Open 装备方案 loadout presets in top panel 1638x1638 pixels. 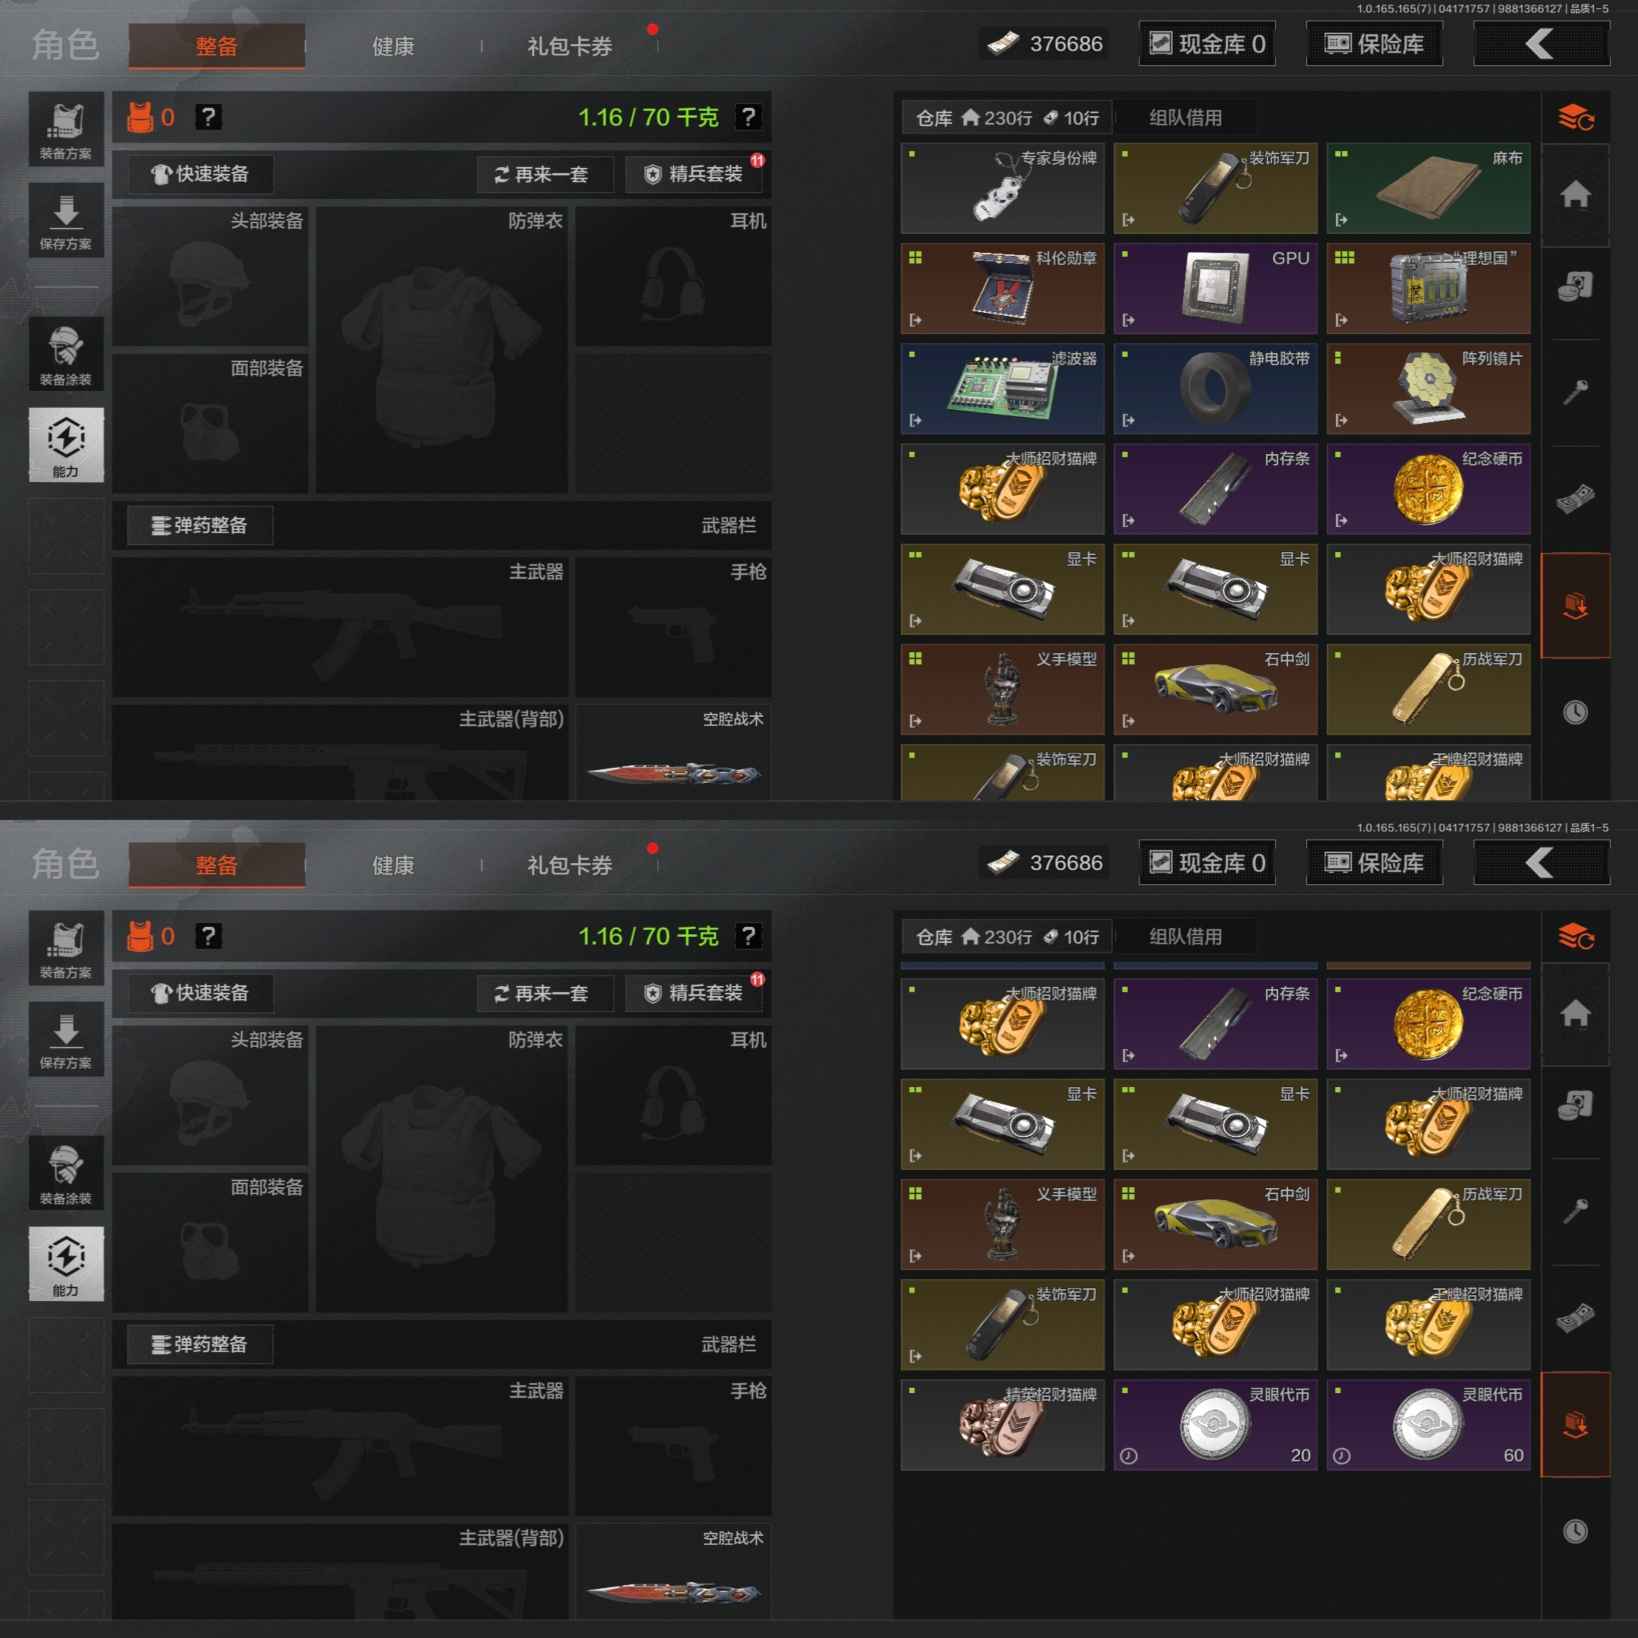coord(66,130)
